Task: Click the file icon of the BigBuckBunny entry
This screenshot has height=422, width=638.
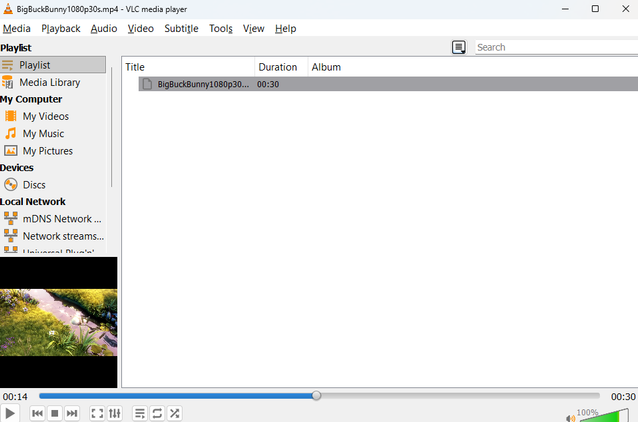Action: pyautogui.click(x=147, y=84)
